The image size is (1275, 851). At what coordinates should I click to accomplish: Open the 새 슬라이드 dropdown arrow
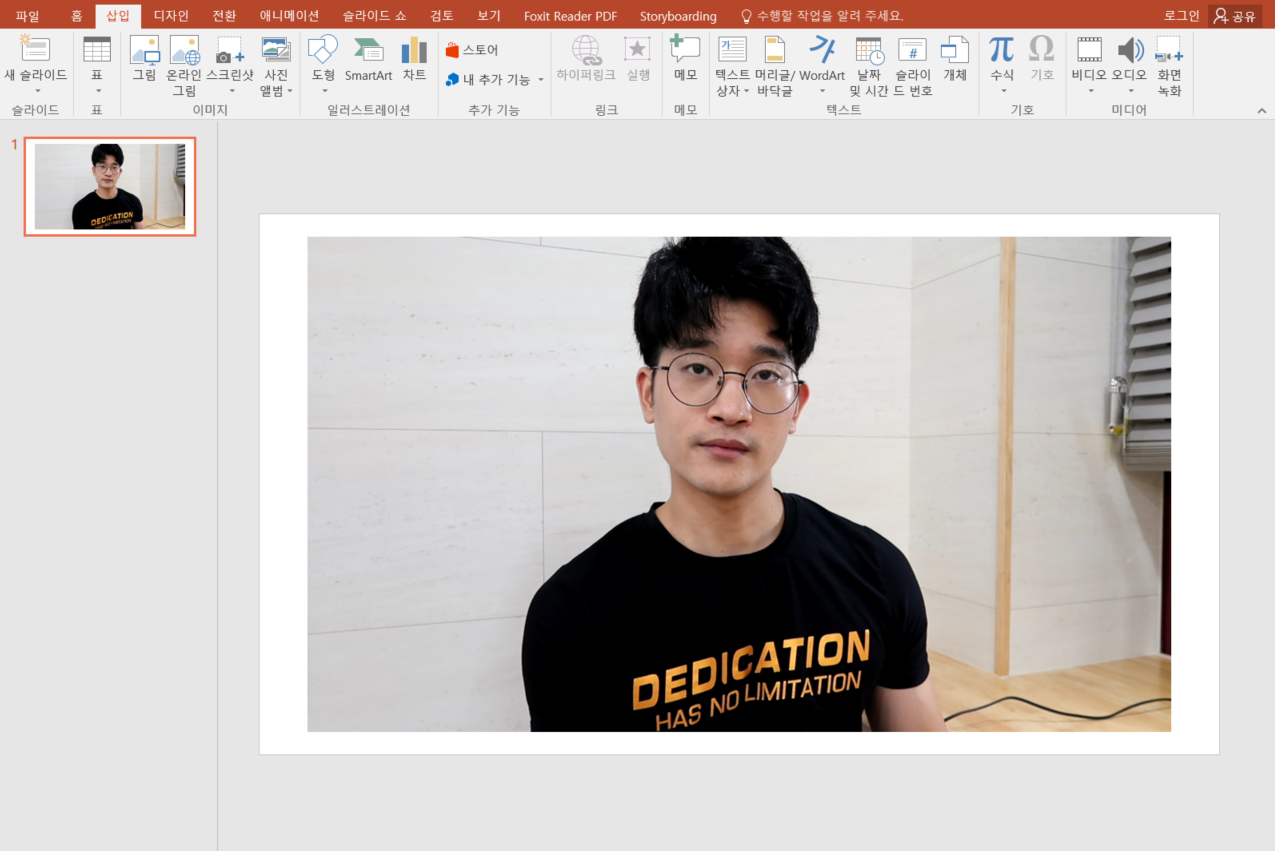point(37,92)
